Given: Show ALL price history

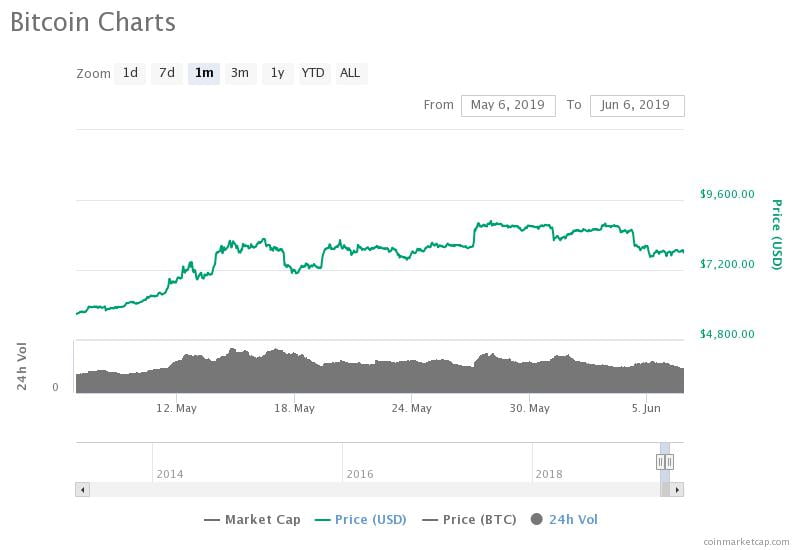Looking at the screenshot, I should tap(350, 73).
